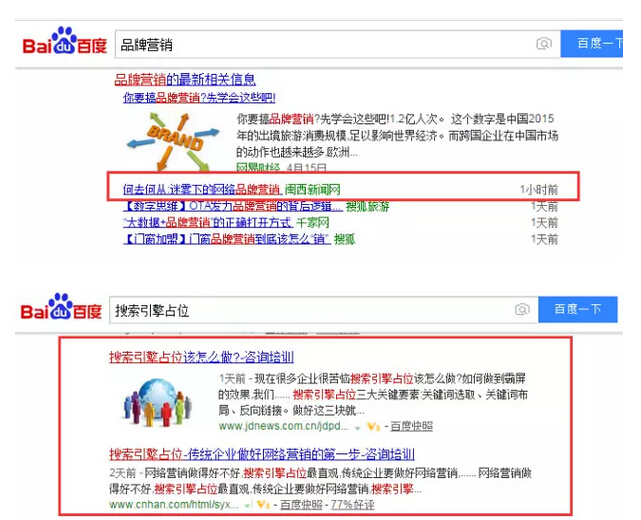Open camera image search in 品牌营销 search box
The height and width of the screenshot is (520, 641).
coord(544,43)
